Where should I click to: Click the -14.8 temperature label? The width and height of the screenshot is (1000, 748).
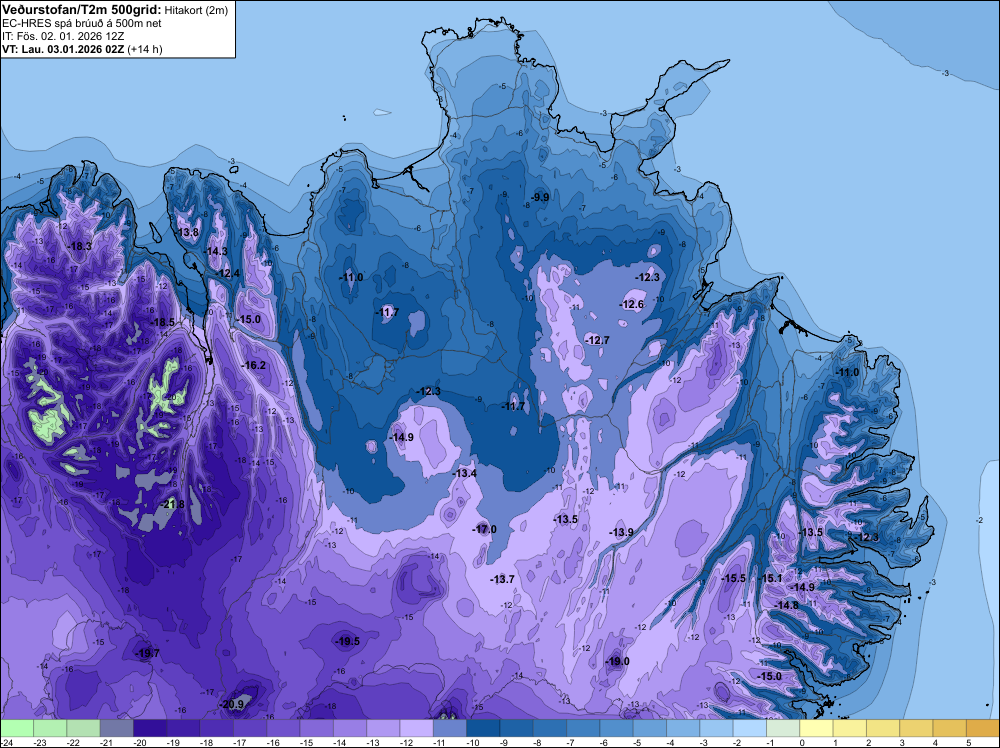point(786,605)
